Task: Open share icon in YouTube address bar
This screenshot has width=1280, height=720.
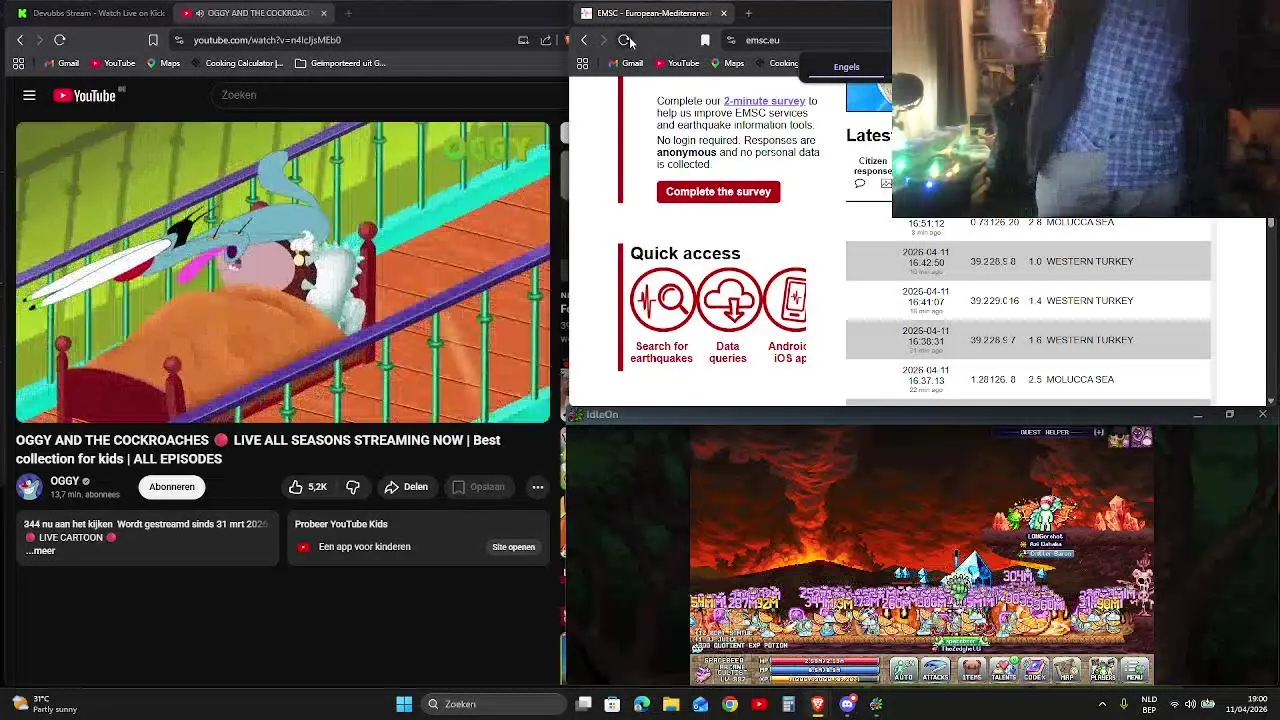Action: pyautogui.click(x=546, y=40)
